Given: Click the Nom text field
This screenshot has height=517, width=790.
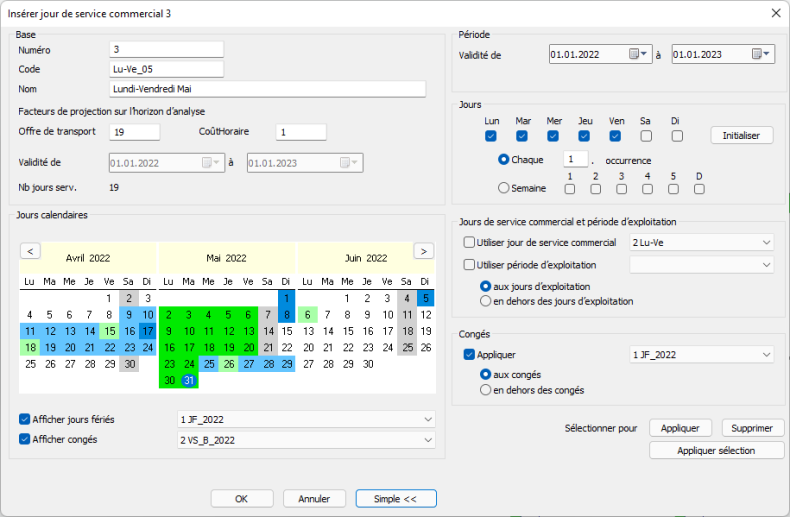Looking at the screenshot, I should point(267,89).
